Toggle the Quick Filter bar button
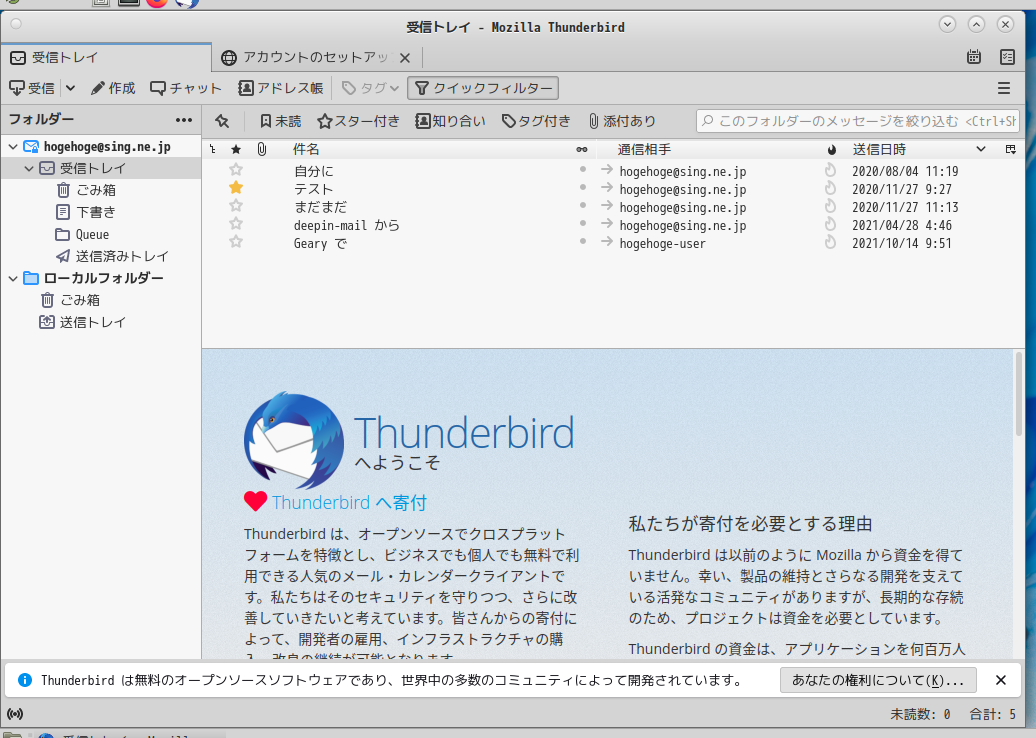This screenshot has width=1036, height=738. point(483,88)
